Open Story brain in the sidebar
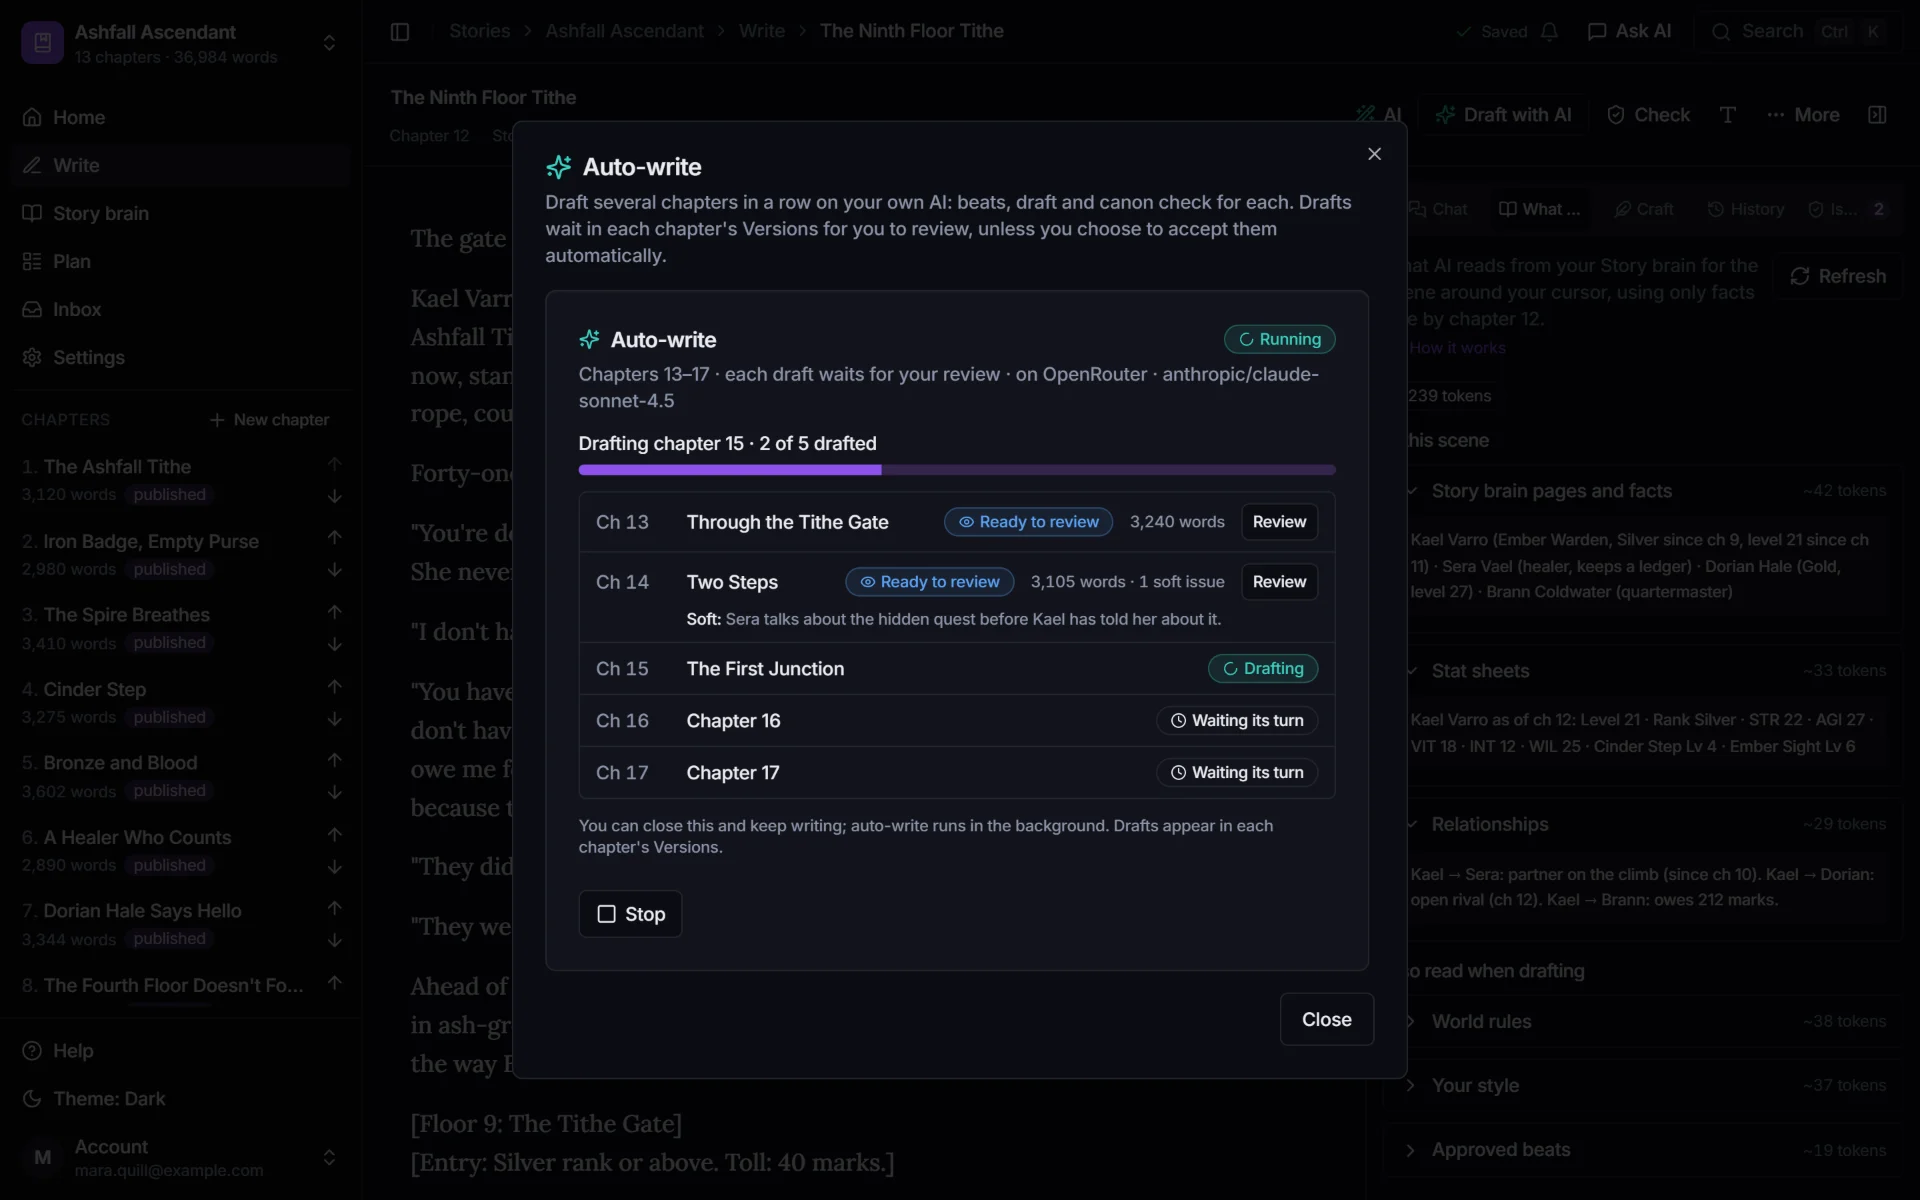 coord(180,213)
